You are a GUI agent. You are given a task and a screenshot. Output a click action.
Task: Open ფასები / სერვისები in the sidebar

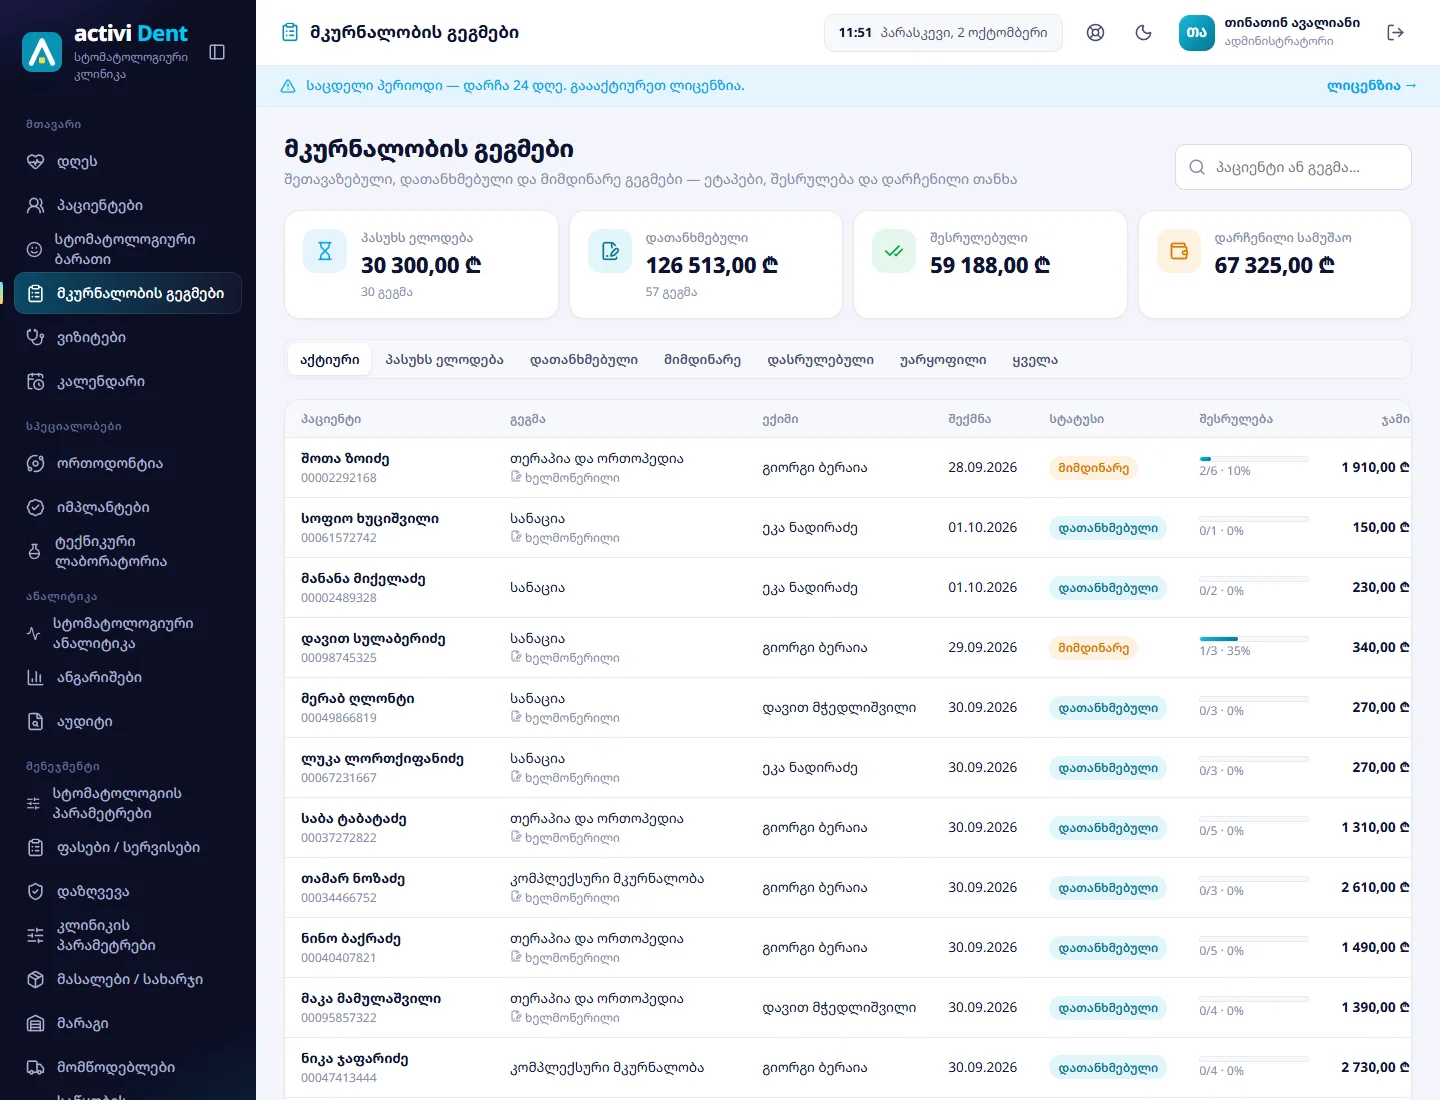[x=128, y=847]
